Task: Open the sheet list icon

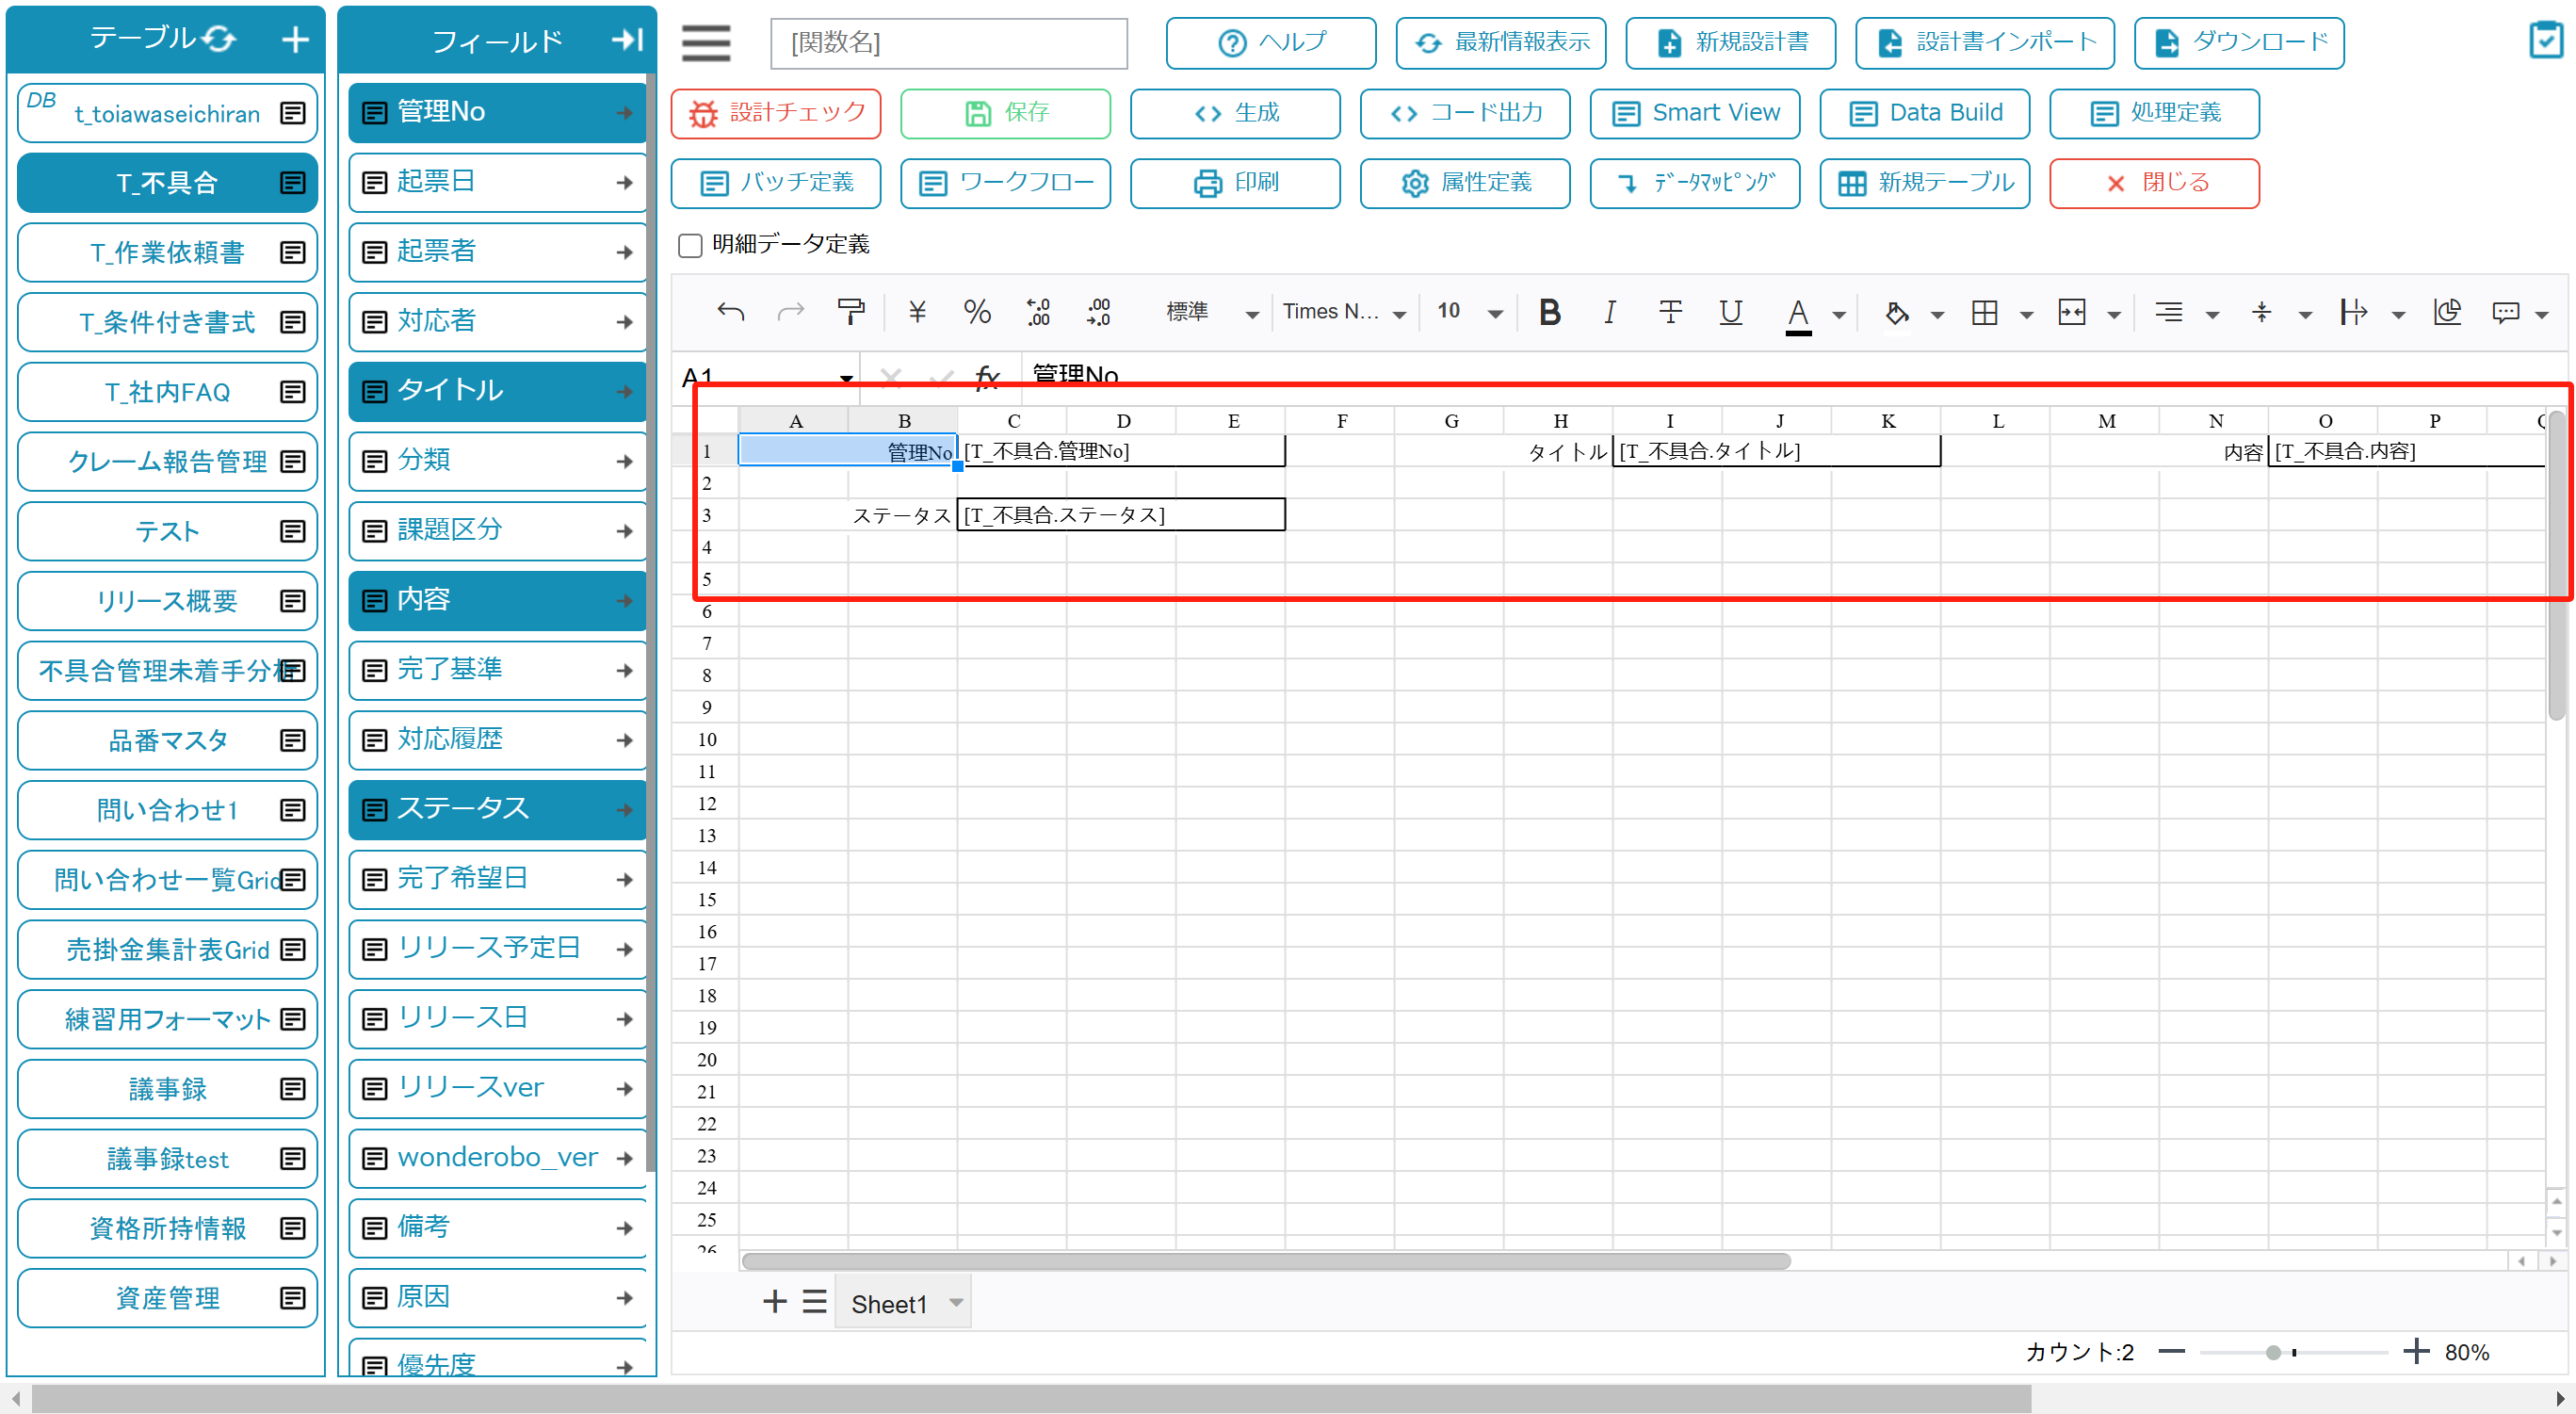Action: click(x=814, y=1301)
